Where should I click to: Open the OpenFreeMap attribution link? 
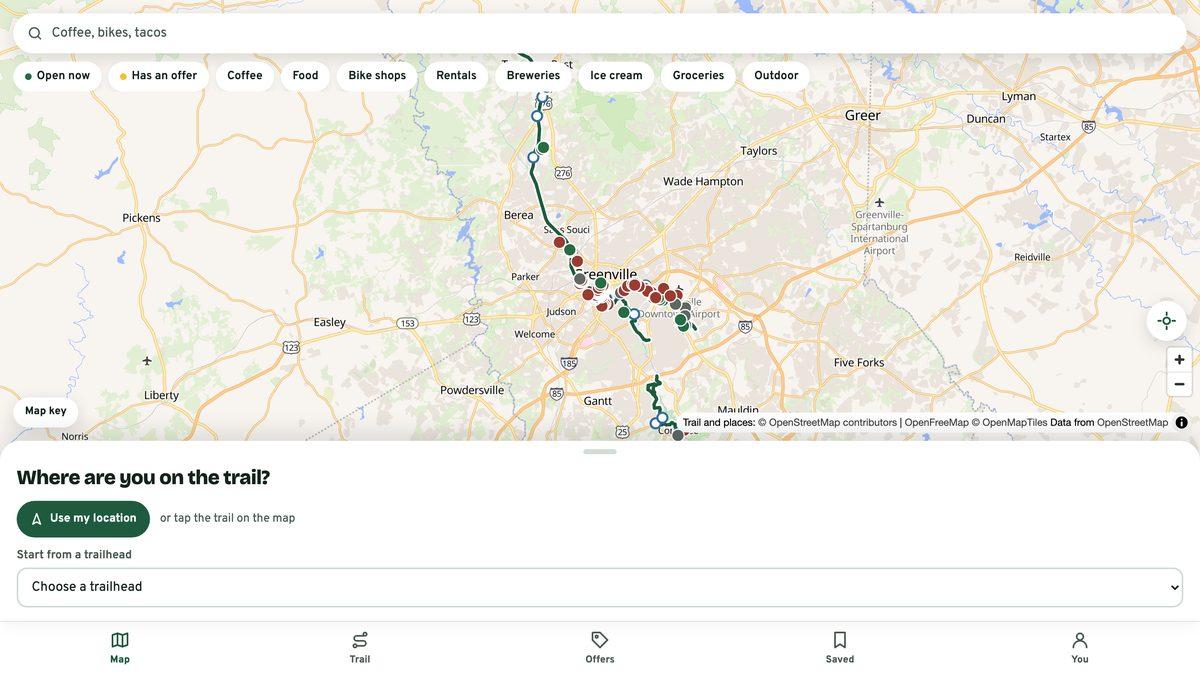coord(937,423)
